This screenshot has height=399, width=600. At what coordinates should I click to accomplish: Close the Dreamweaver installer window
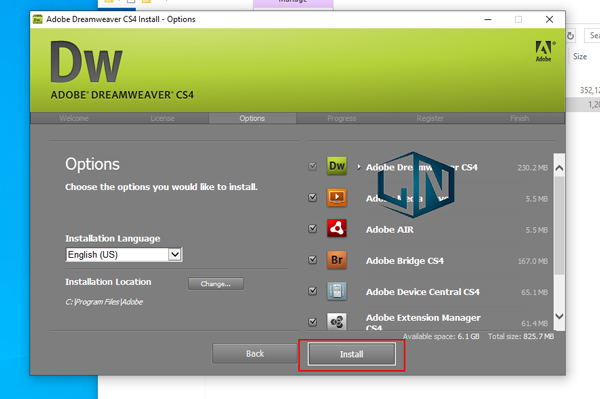click(549, 19)
